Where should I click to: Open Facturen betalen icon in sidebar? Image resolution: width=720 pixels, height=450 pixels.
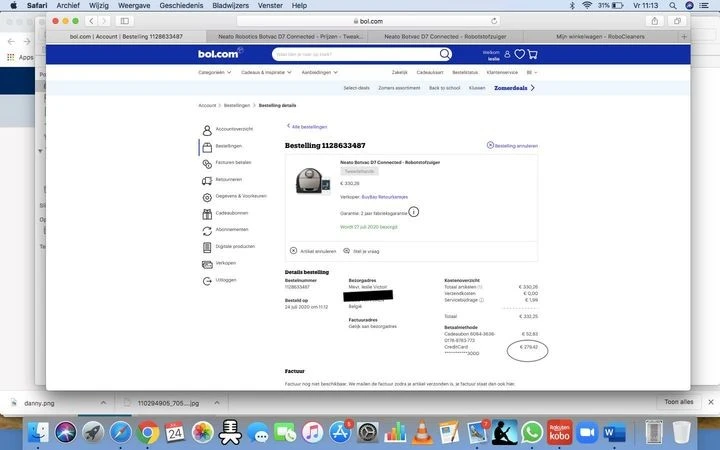207,164
